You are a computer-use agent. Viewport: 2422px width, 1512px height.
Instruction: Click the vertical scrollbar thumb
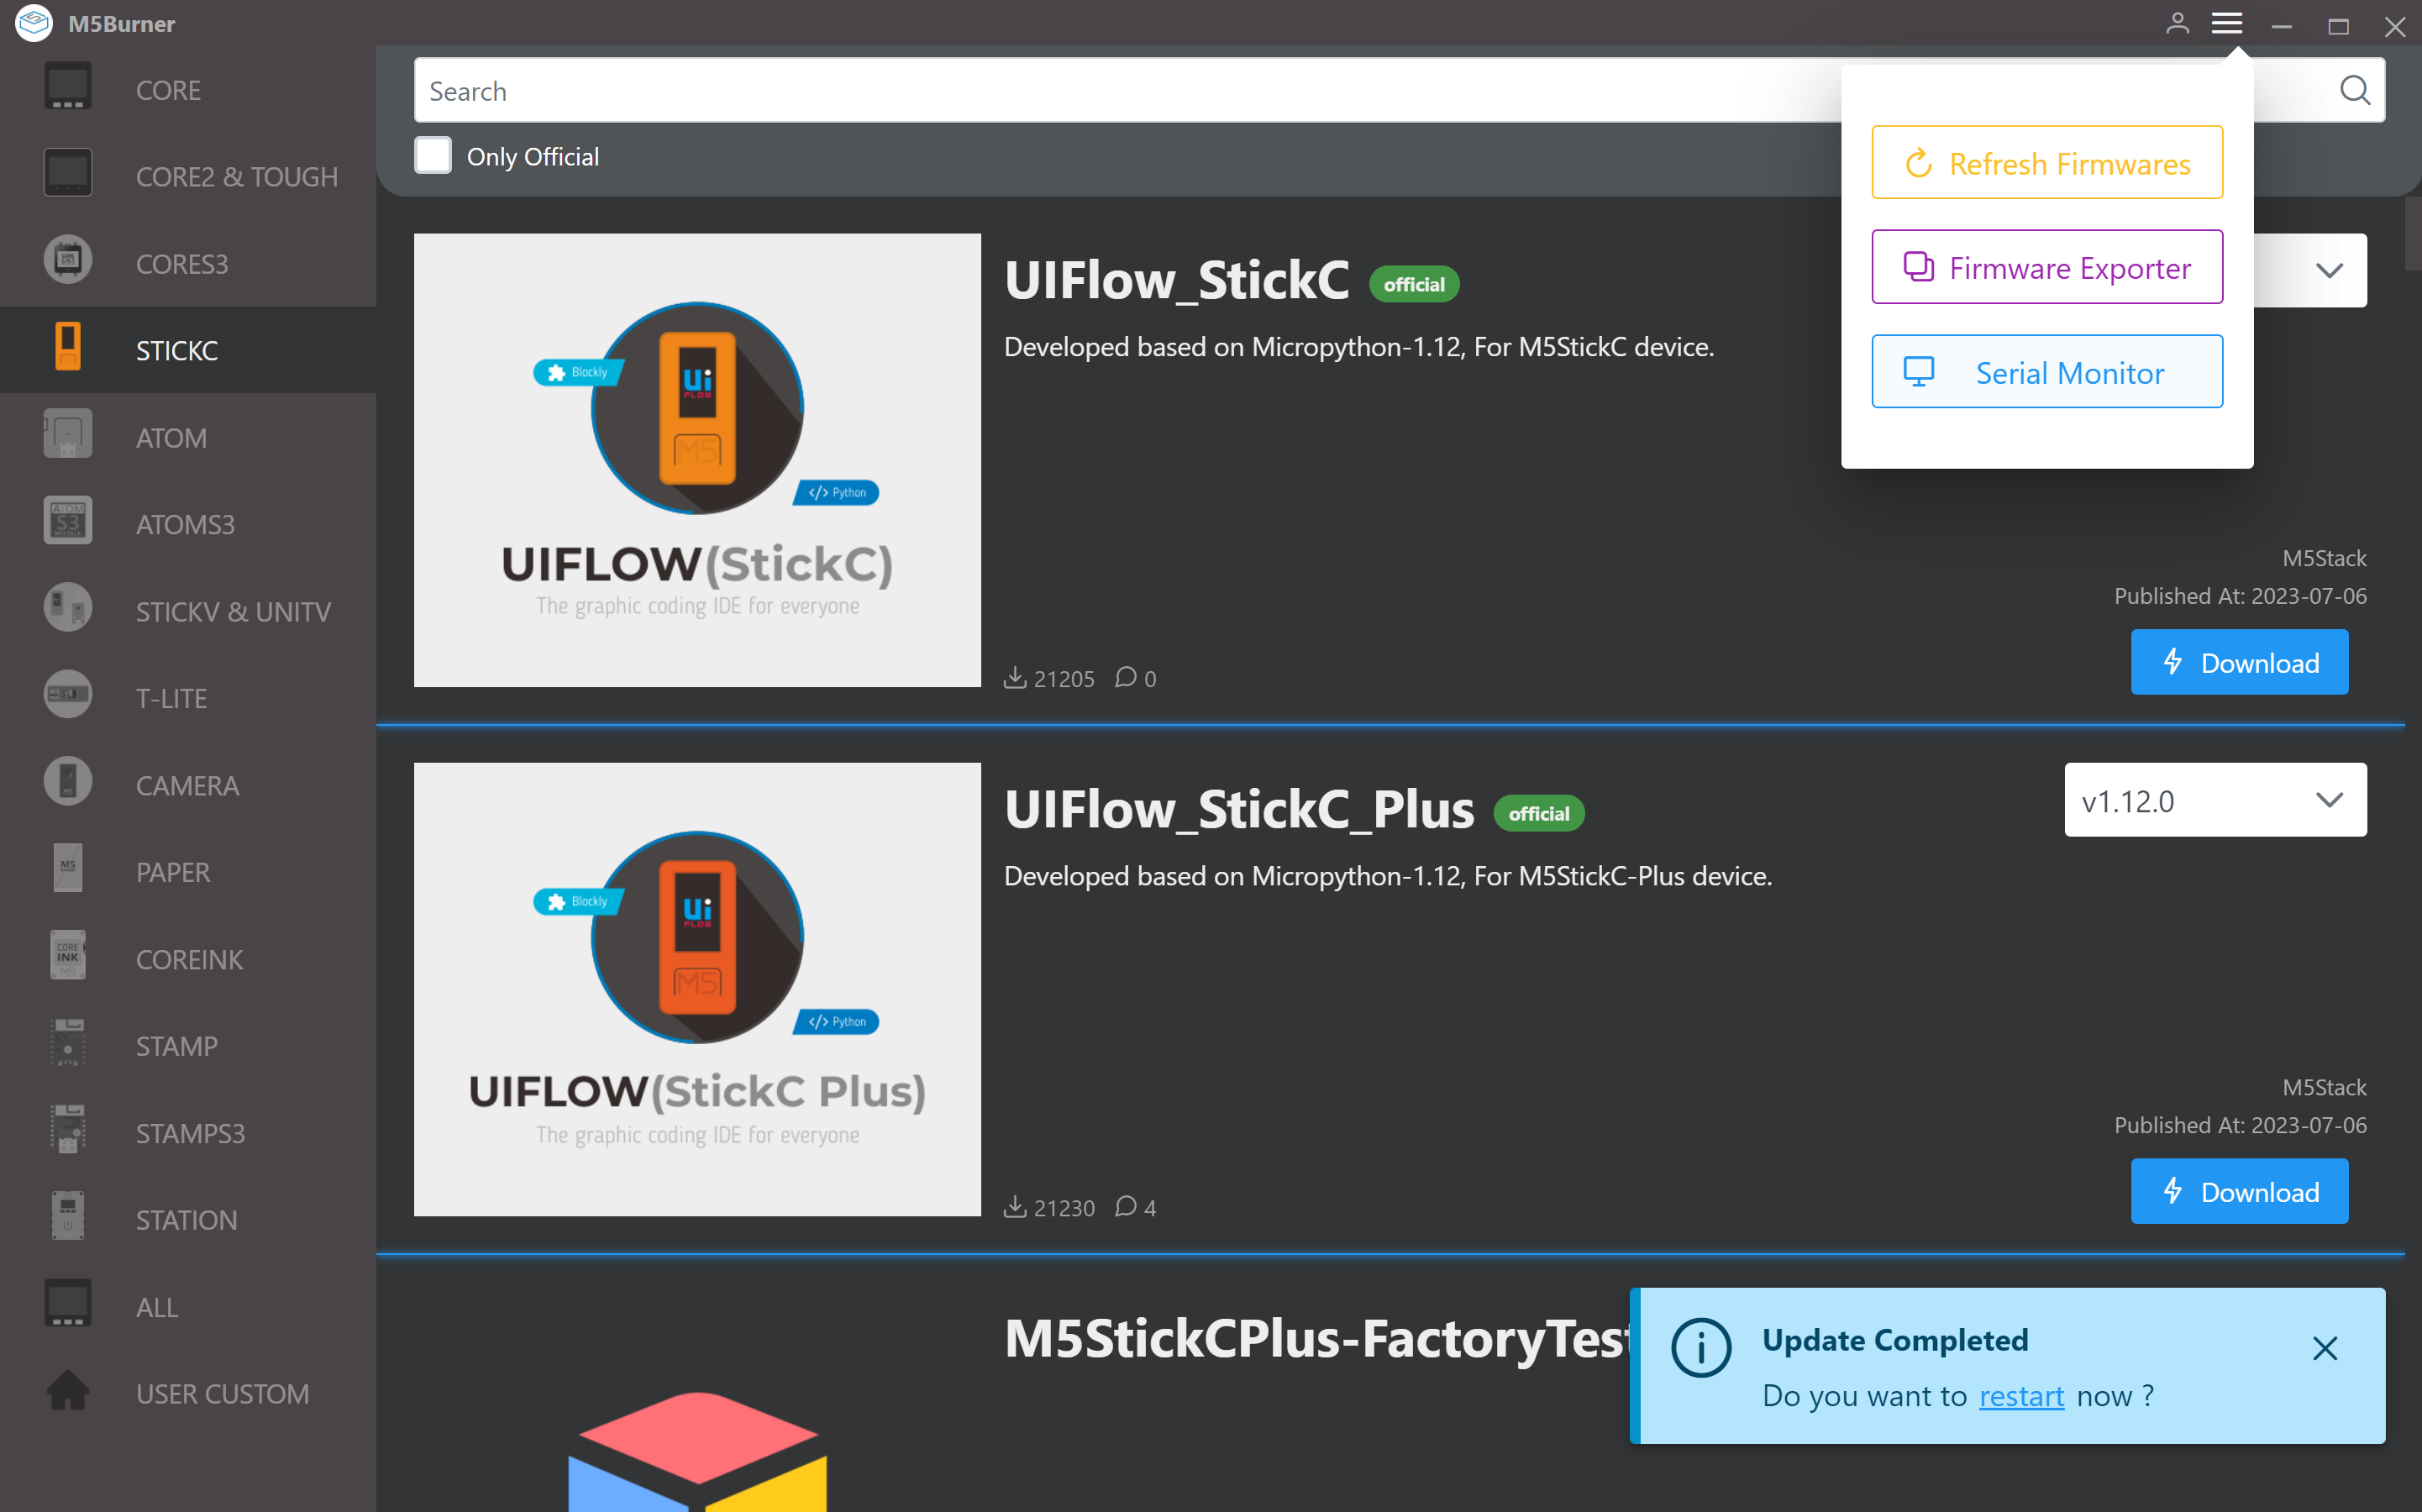(2412, 234)
